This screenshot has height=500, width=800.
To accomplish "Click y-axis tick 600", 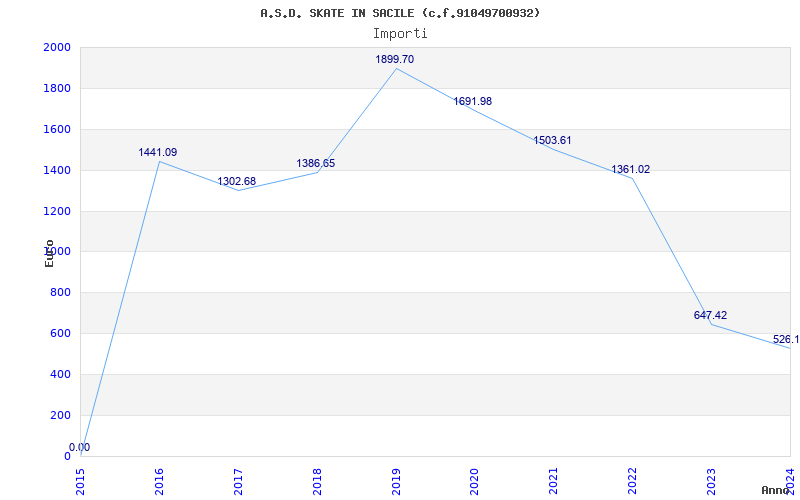I will [60, 333].
